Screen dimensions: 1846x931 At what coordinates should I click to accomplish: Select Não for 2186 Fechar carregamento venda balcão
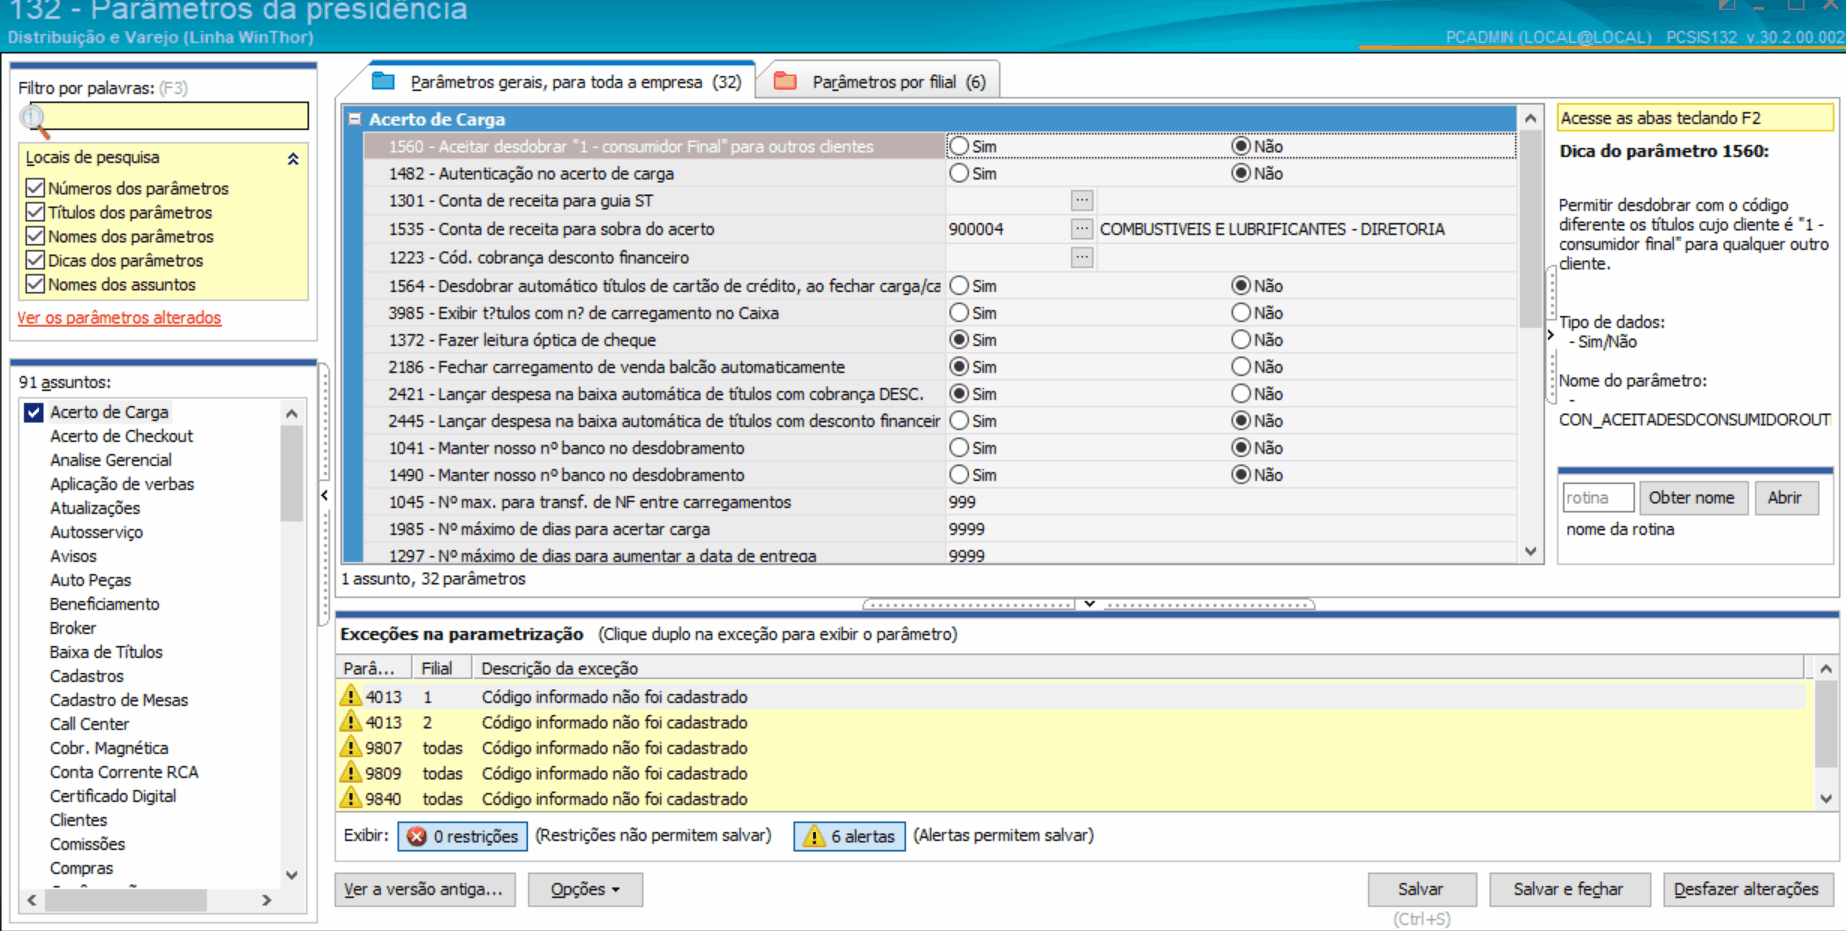pos(1241,367)
